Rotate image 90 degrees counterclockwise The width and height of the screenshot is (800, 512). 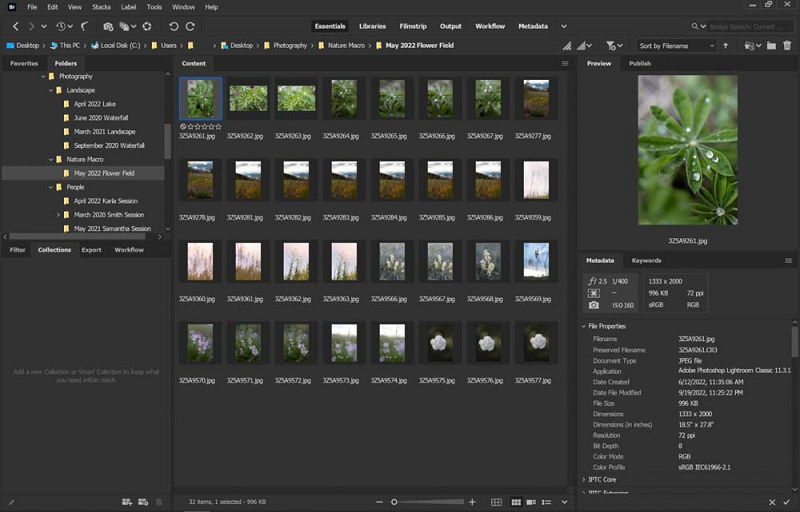tap(174, 26)
